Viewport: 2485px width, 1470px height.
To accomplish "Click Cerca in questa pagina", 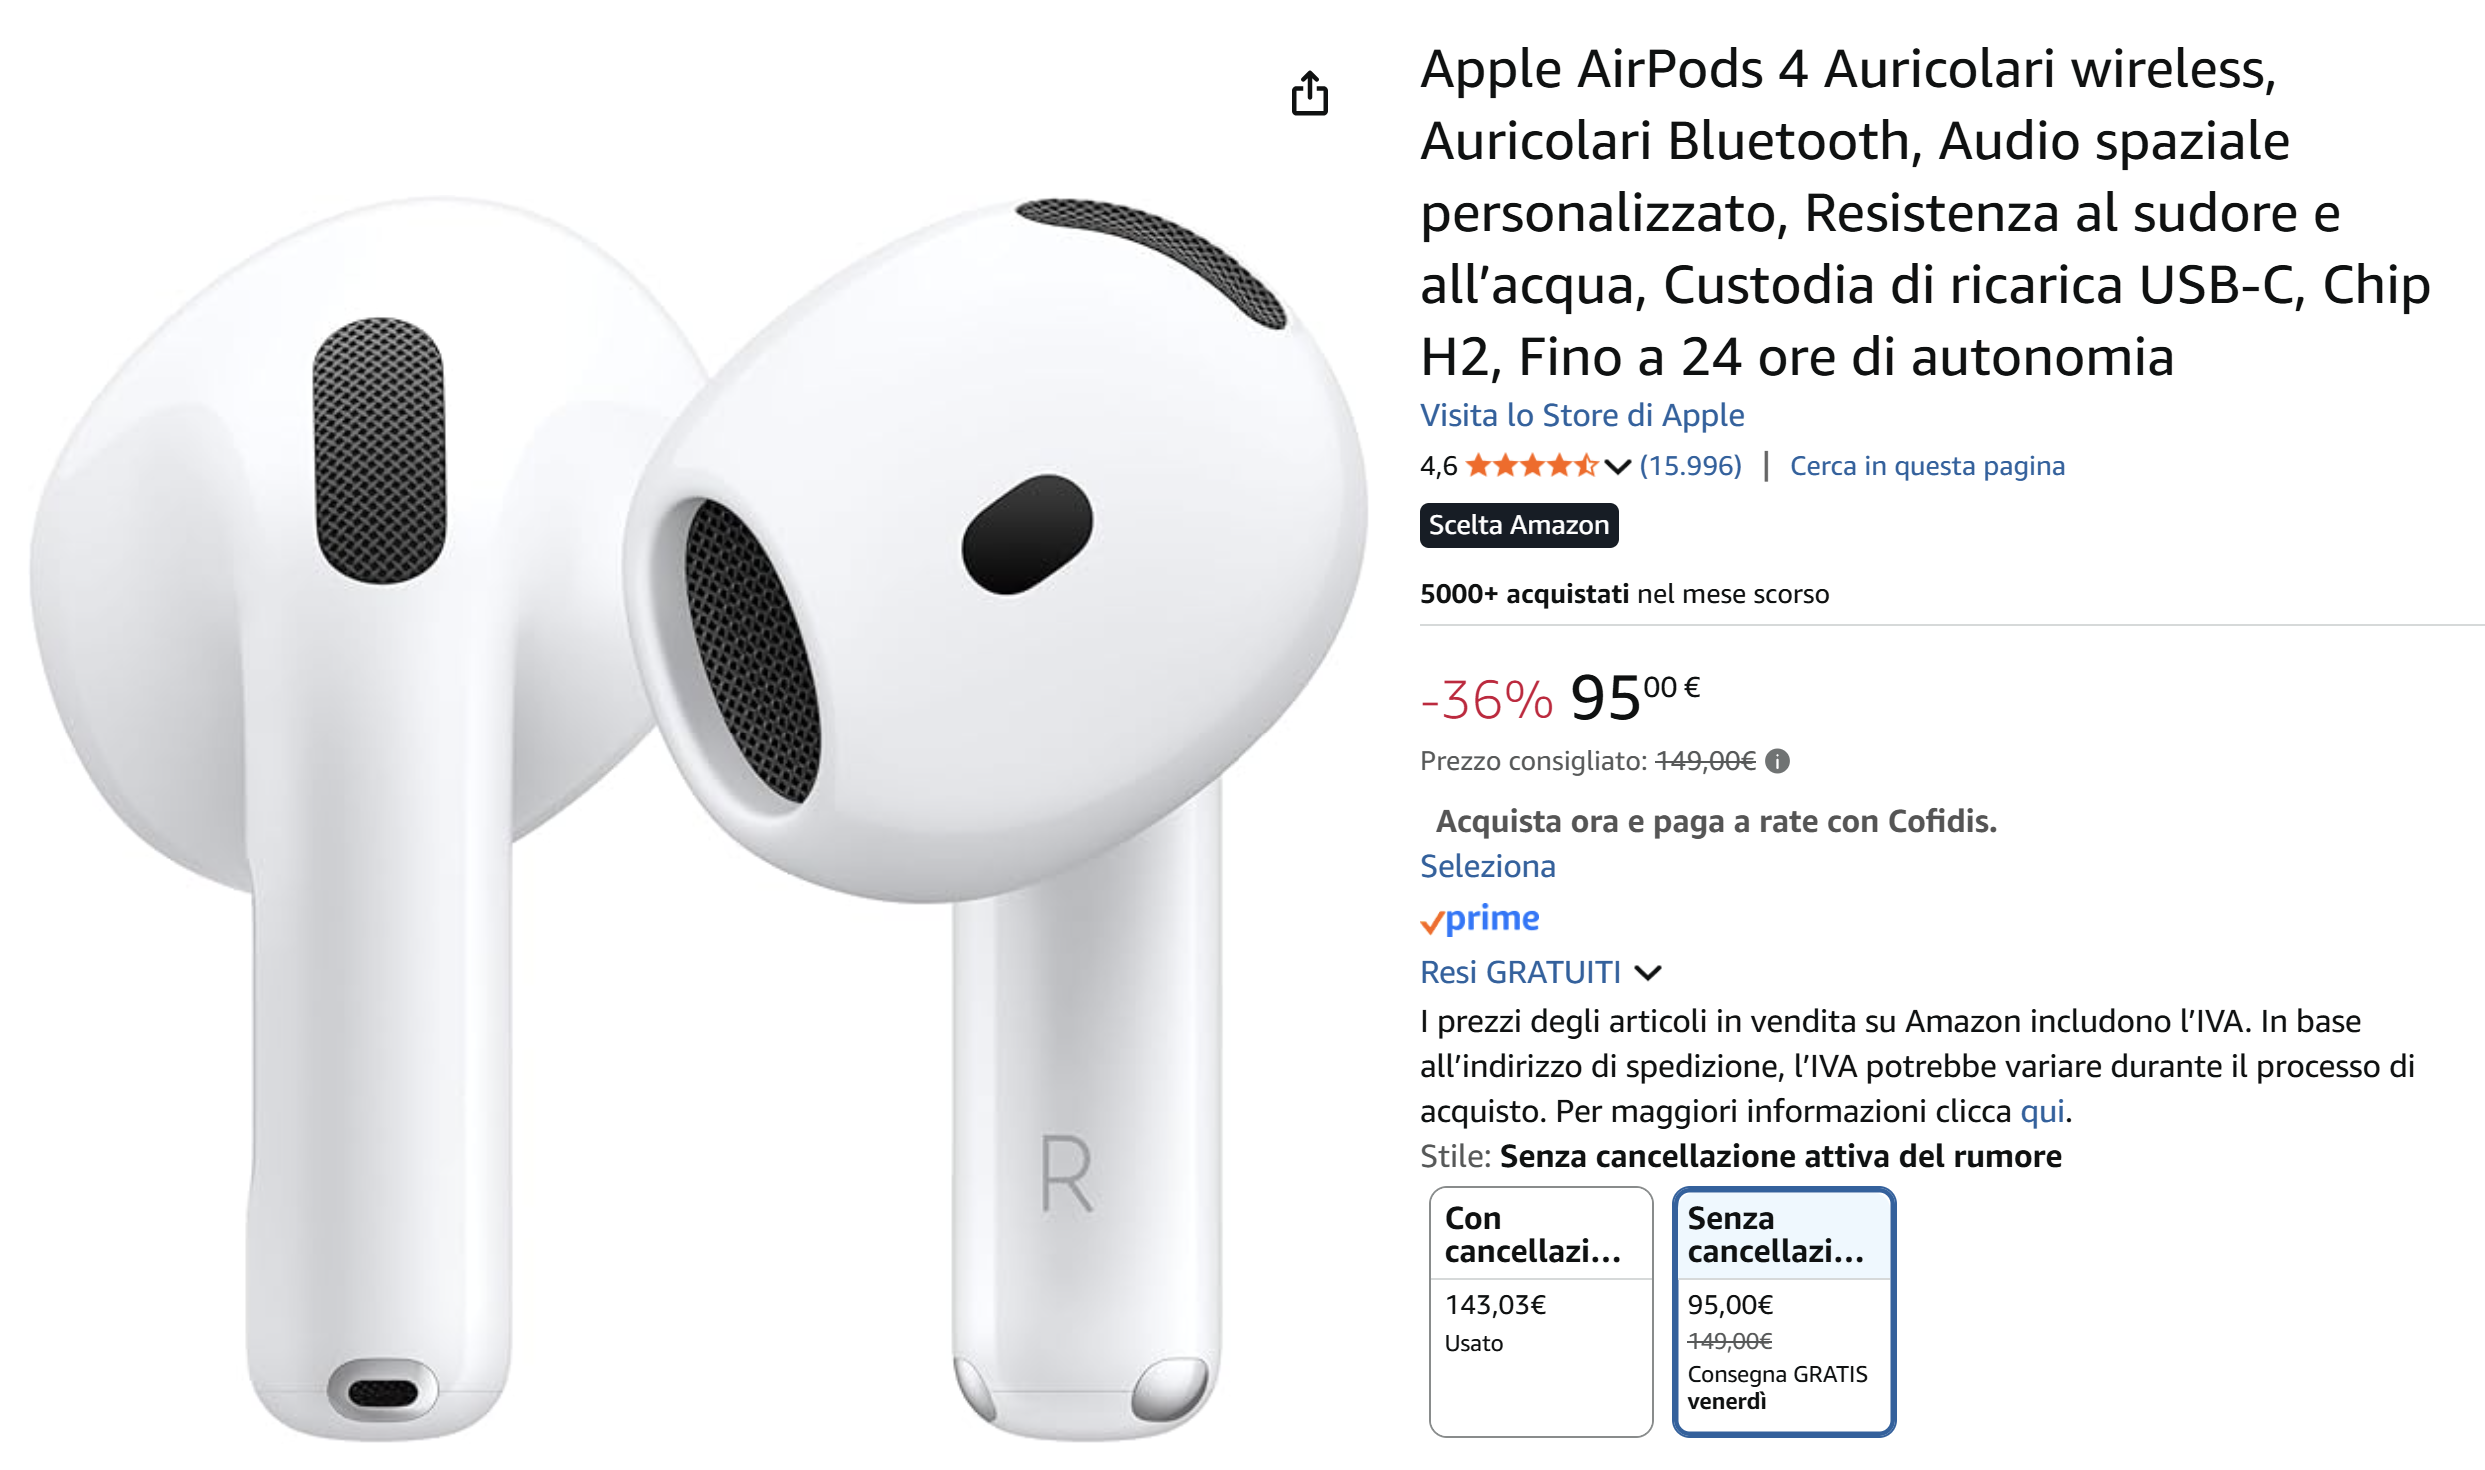I will tap(1927, 466).
